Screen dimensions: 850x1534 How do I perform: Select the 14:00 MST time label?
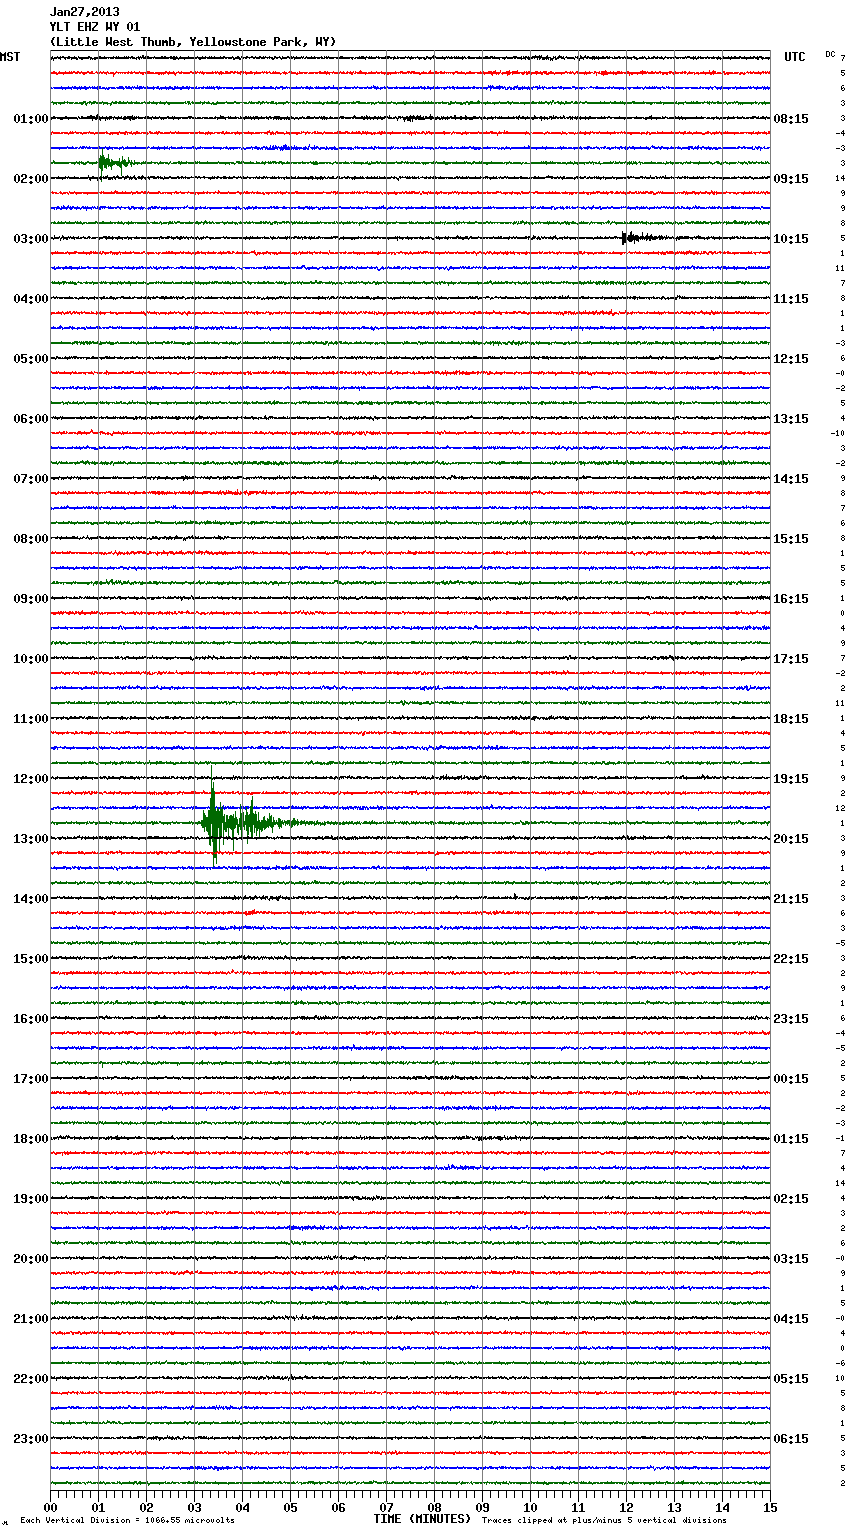[x=30, y=899]
